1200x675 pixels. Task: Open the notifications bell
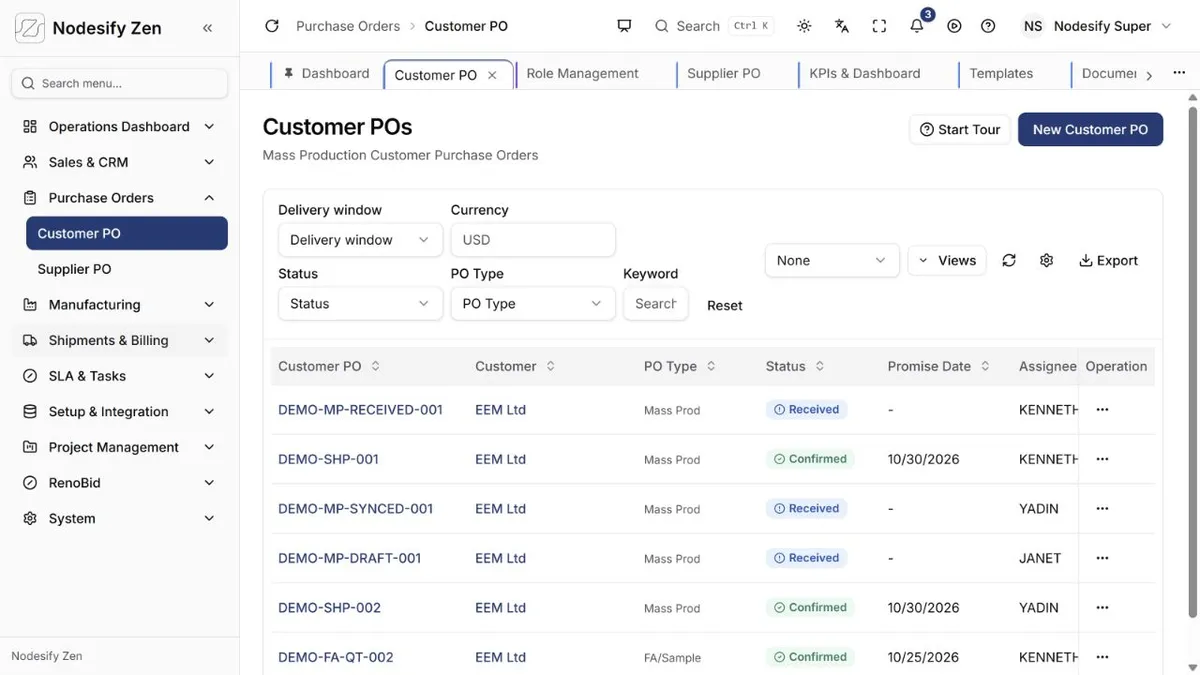point(917,26)
